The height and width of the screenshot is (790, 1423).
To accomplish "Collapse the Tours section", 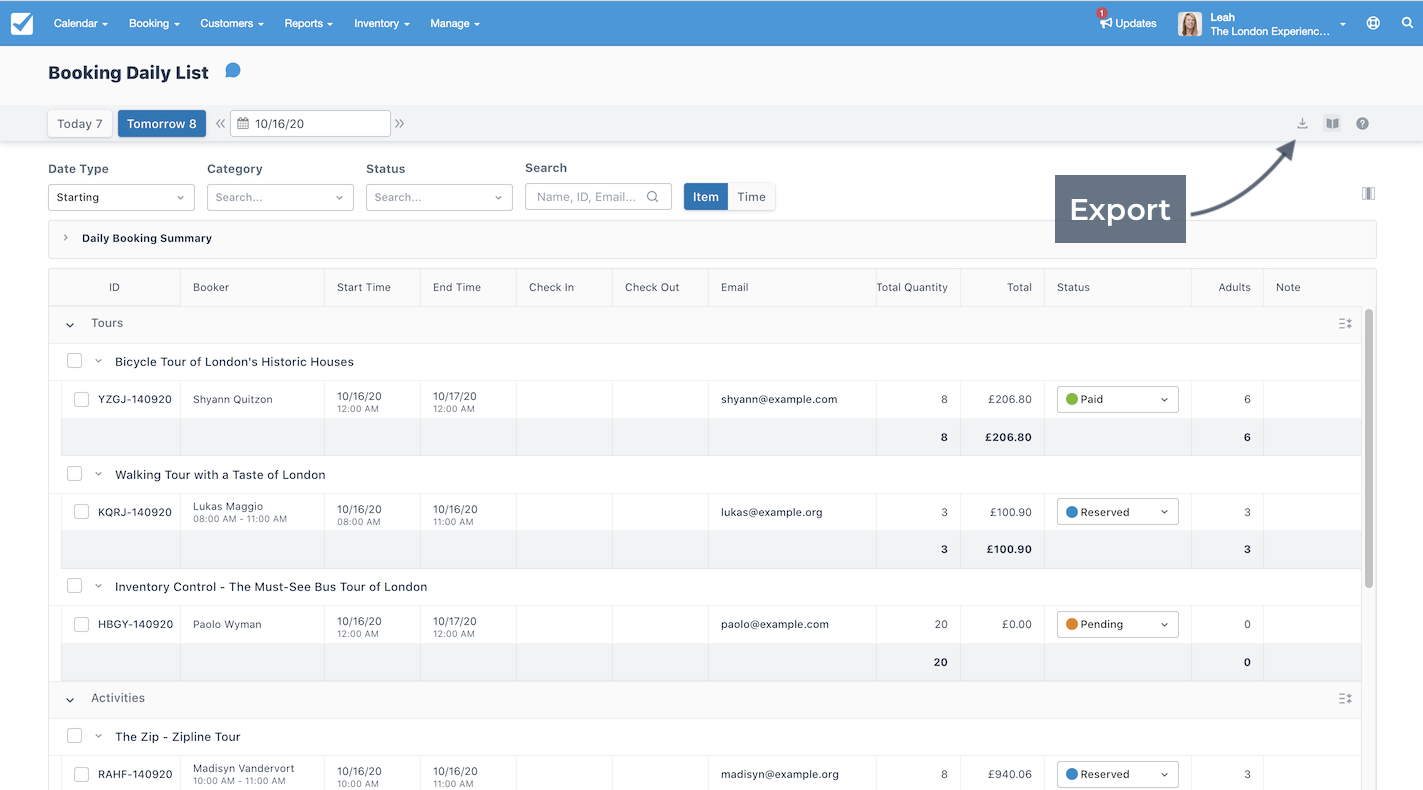I will (70, 325).
